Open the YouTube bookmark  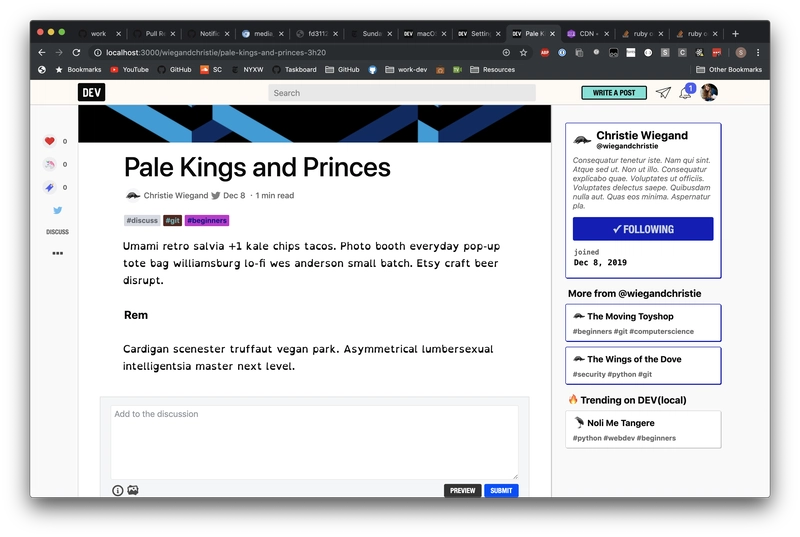point(130,69)
